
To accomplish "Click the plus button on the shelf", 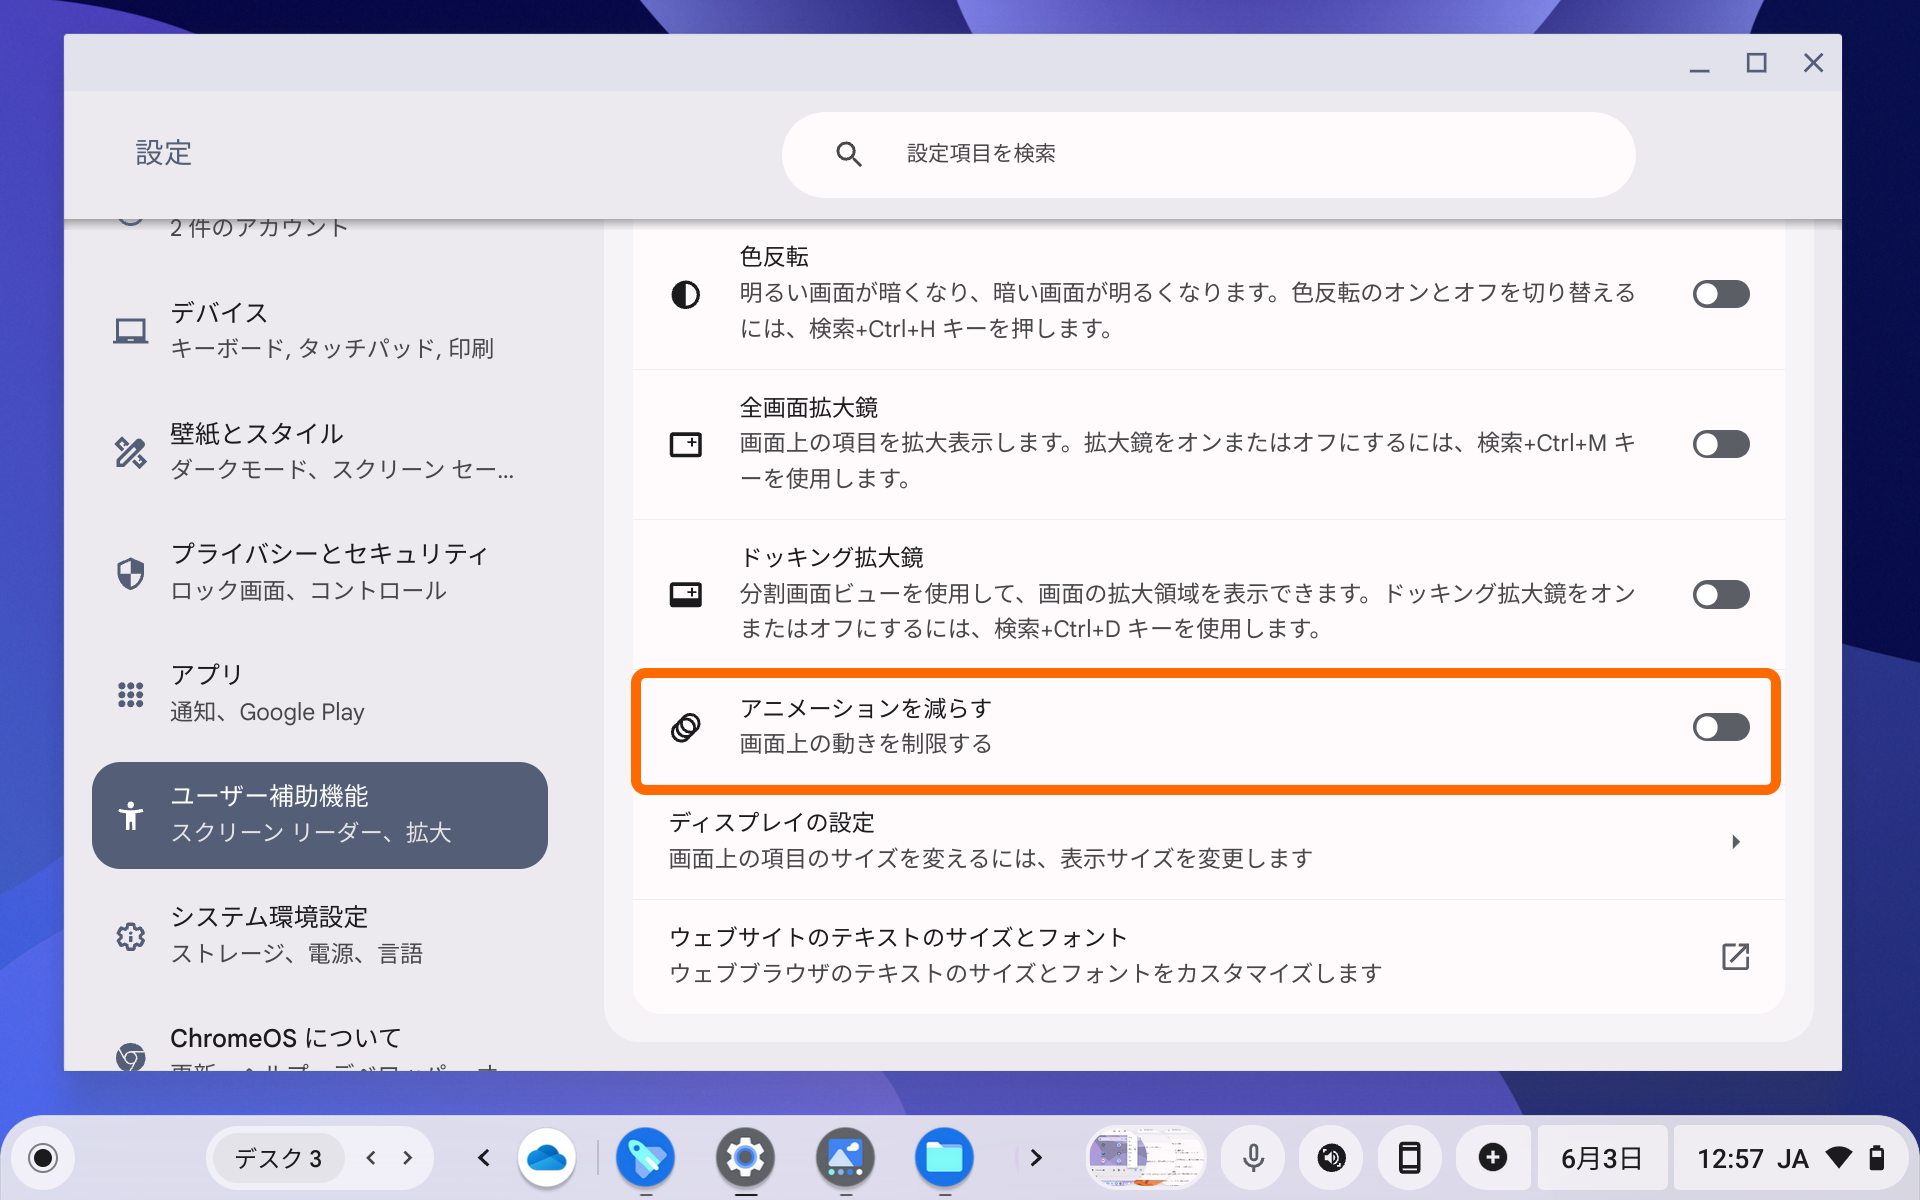I will (1492, 1157).
